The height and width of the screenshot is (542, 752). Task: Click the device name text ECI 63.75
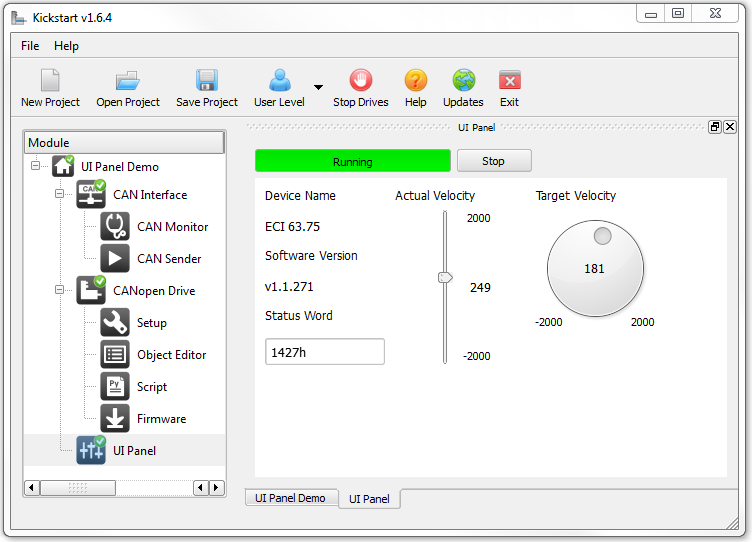coord(292,226)
